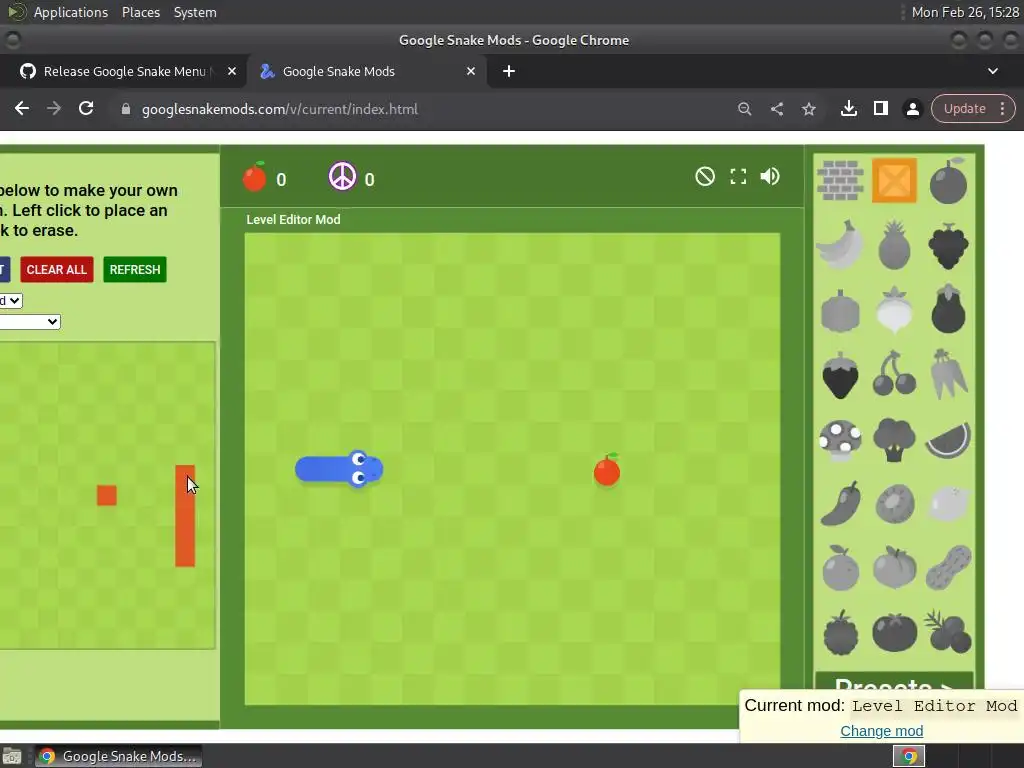Click the address bar URL
Screen dimensions: 1024x768
[280, 109]
